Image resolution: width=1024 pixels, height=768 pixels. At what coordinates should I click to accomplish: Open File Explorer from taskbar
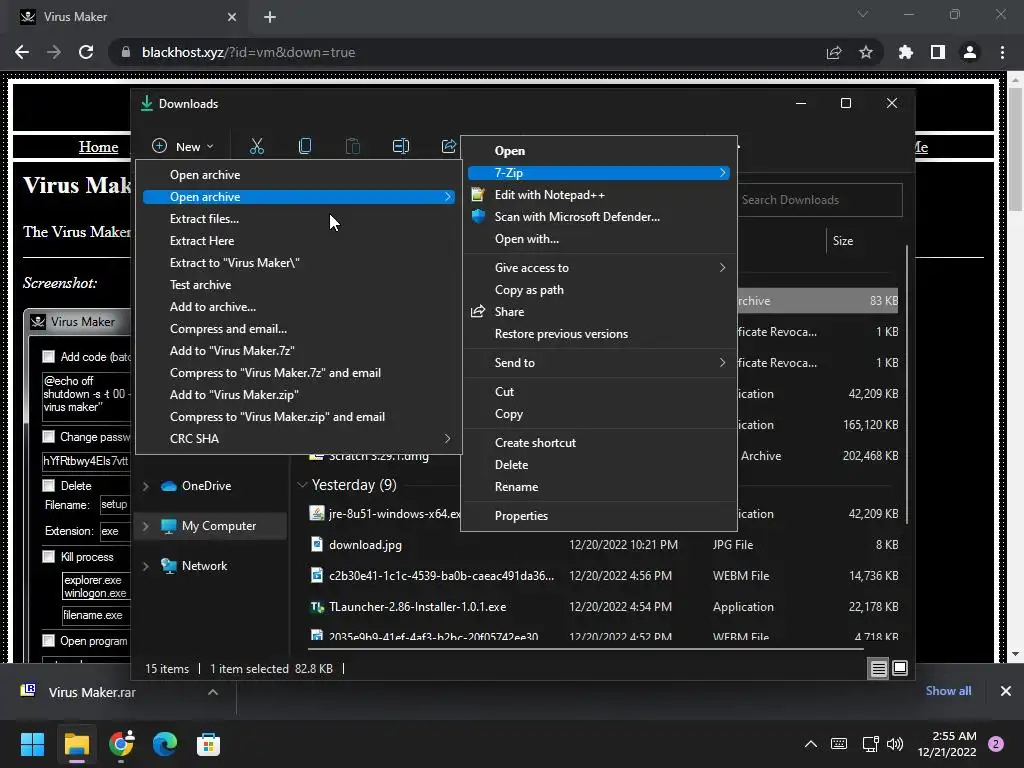tap(76, 744)
